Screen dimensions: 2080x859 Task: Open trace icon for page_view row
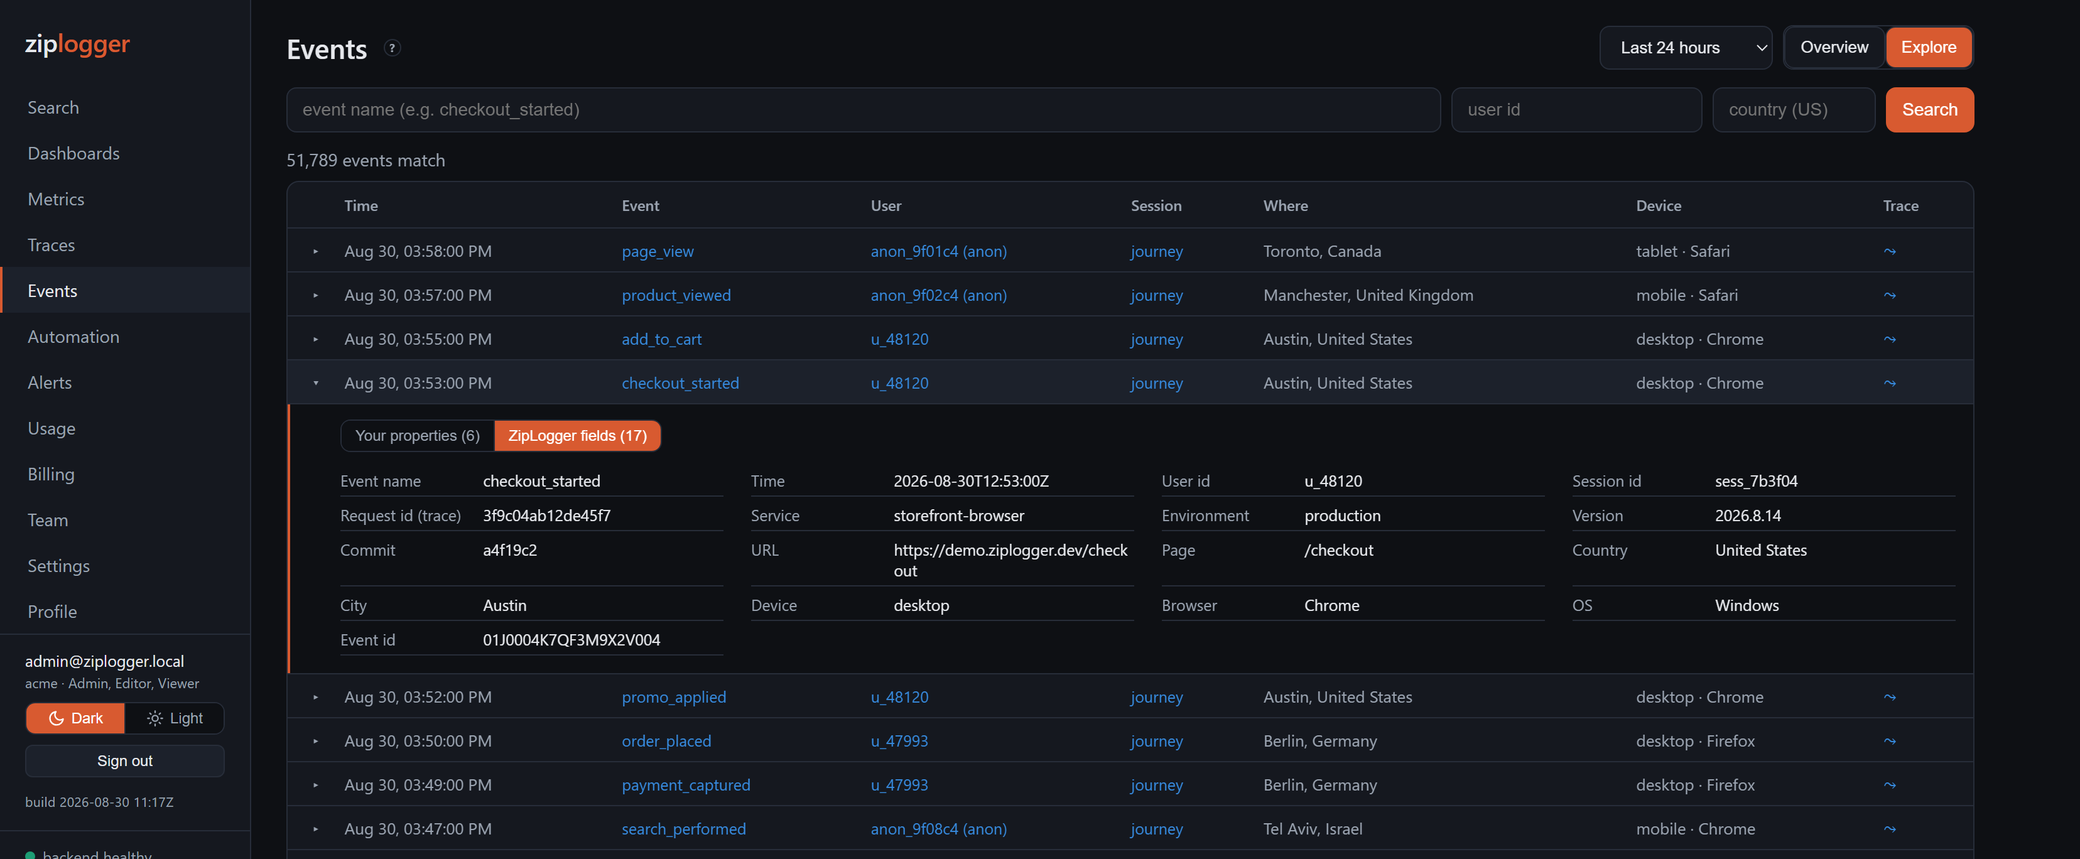(1889, 251)
